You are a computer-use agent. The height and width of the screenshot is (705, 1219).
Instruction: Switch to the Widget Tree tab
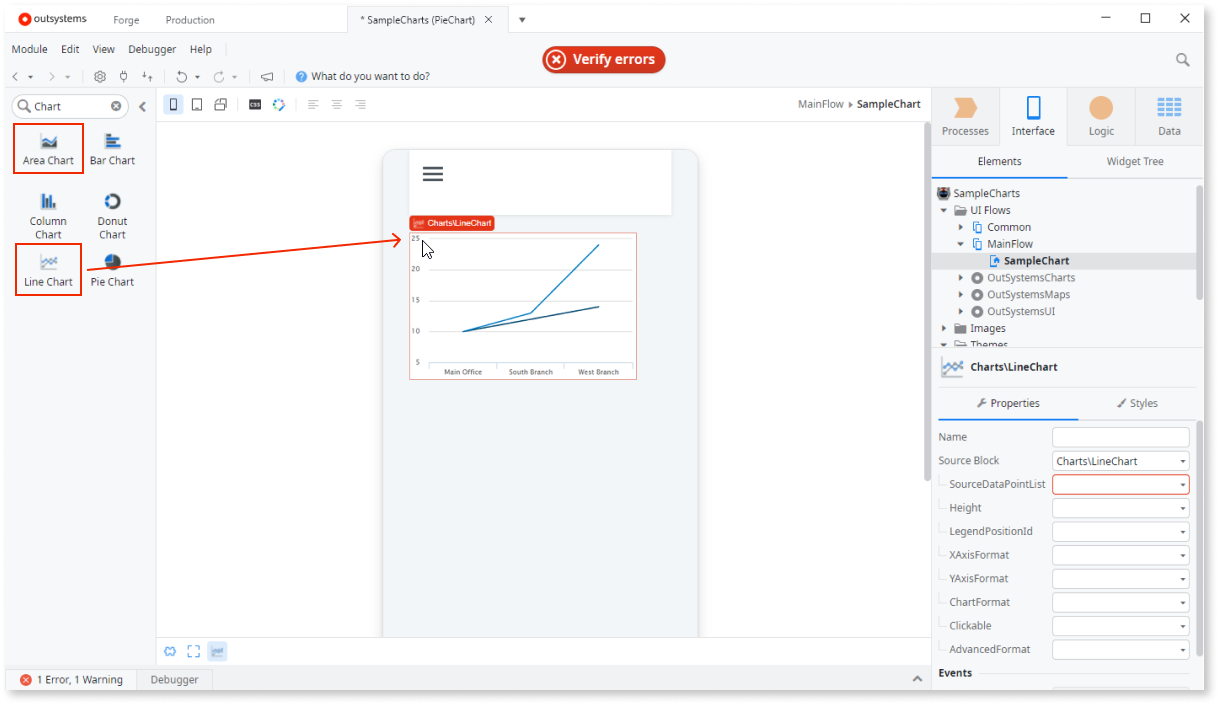[1135, 161]
